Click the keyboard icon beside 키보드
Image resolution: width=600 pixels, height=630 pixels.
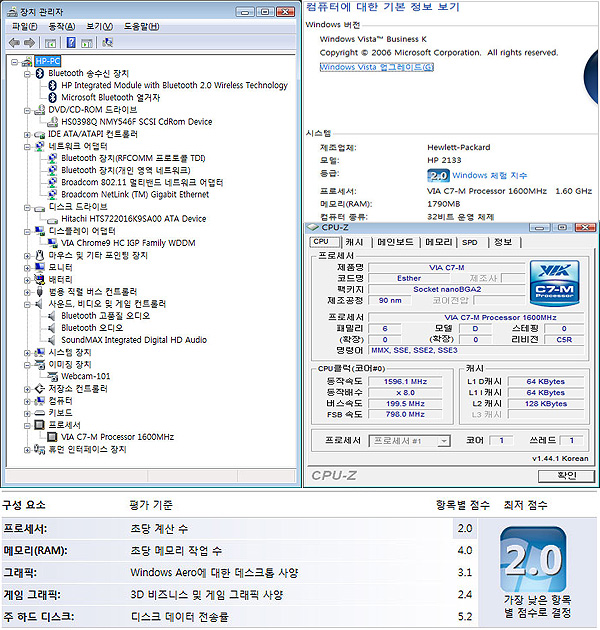(39, 413)
